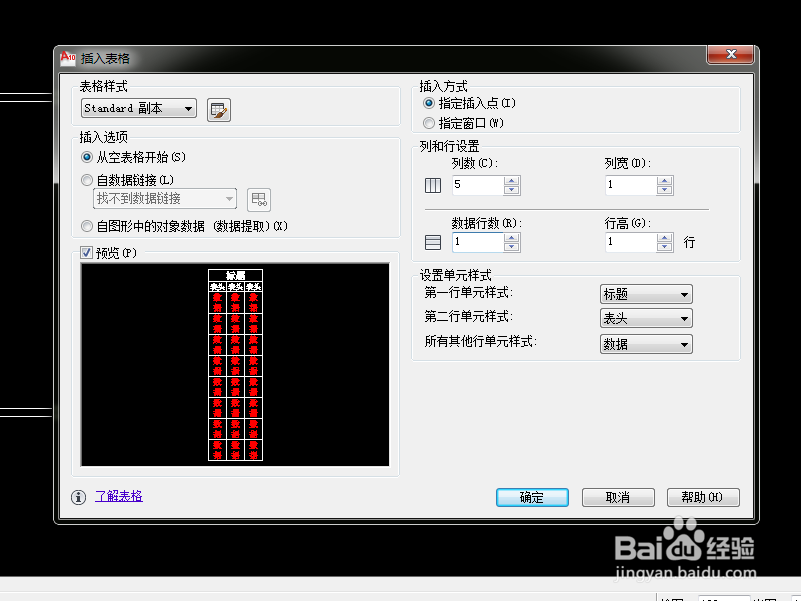Viewport: 801px width, 601px height.
Task: Click the columns icon beside 列数
Action: point(433,185)
